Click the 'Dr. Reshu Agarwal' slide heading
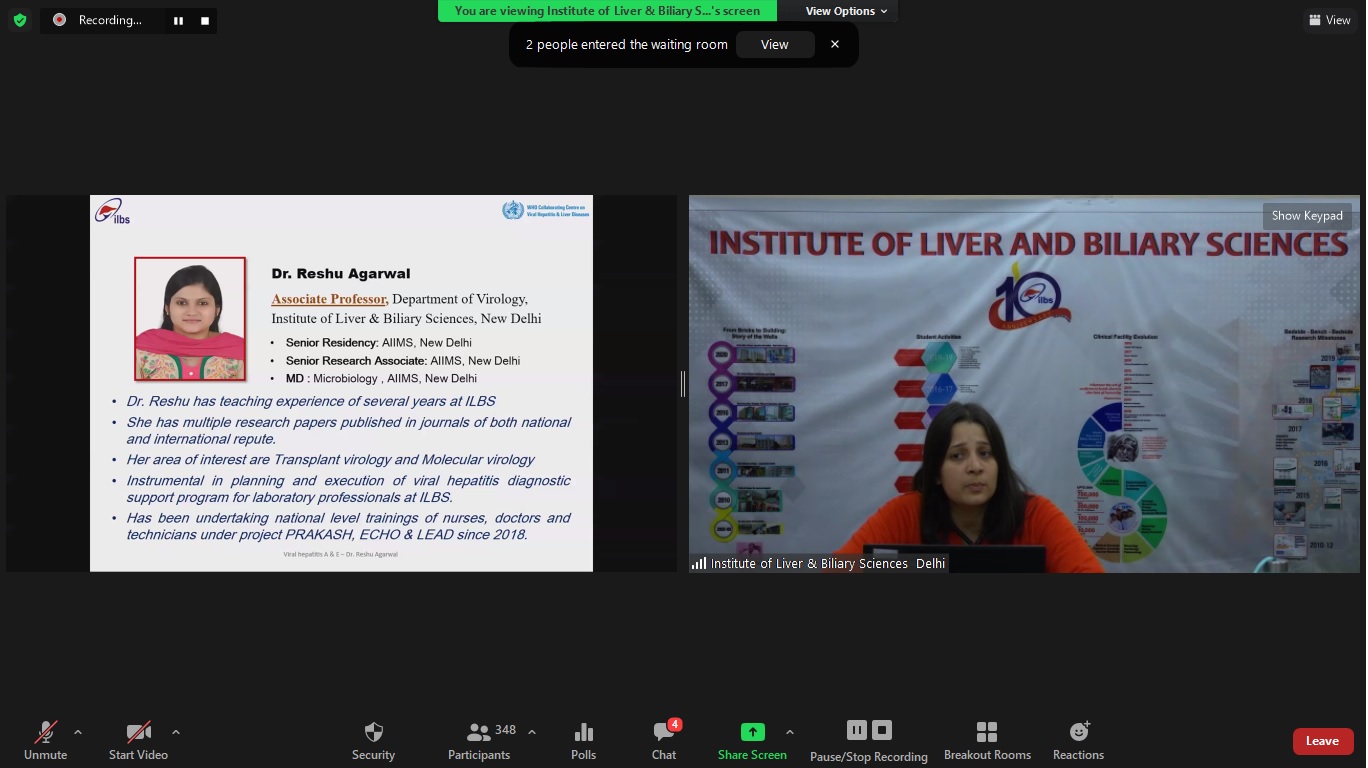The height and width of the screenshot is (768, 1368). pyautogui.click(x=341, y=273)
